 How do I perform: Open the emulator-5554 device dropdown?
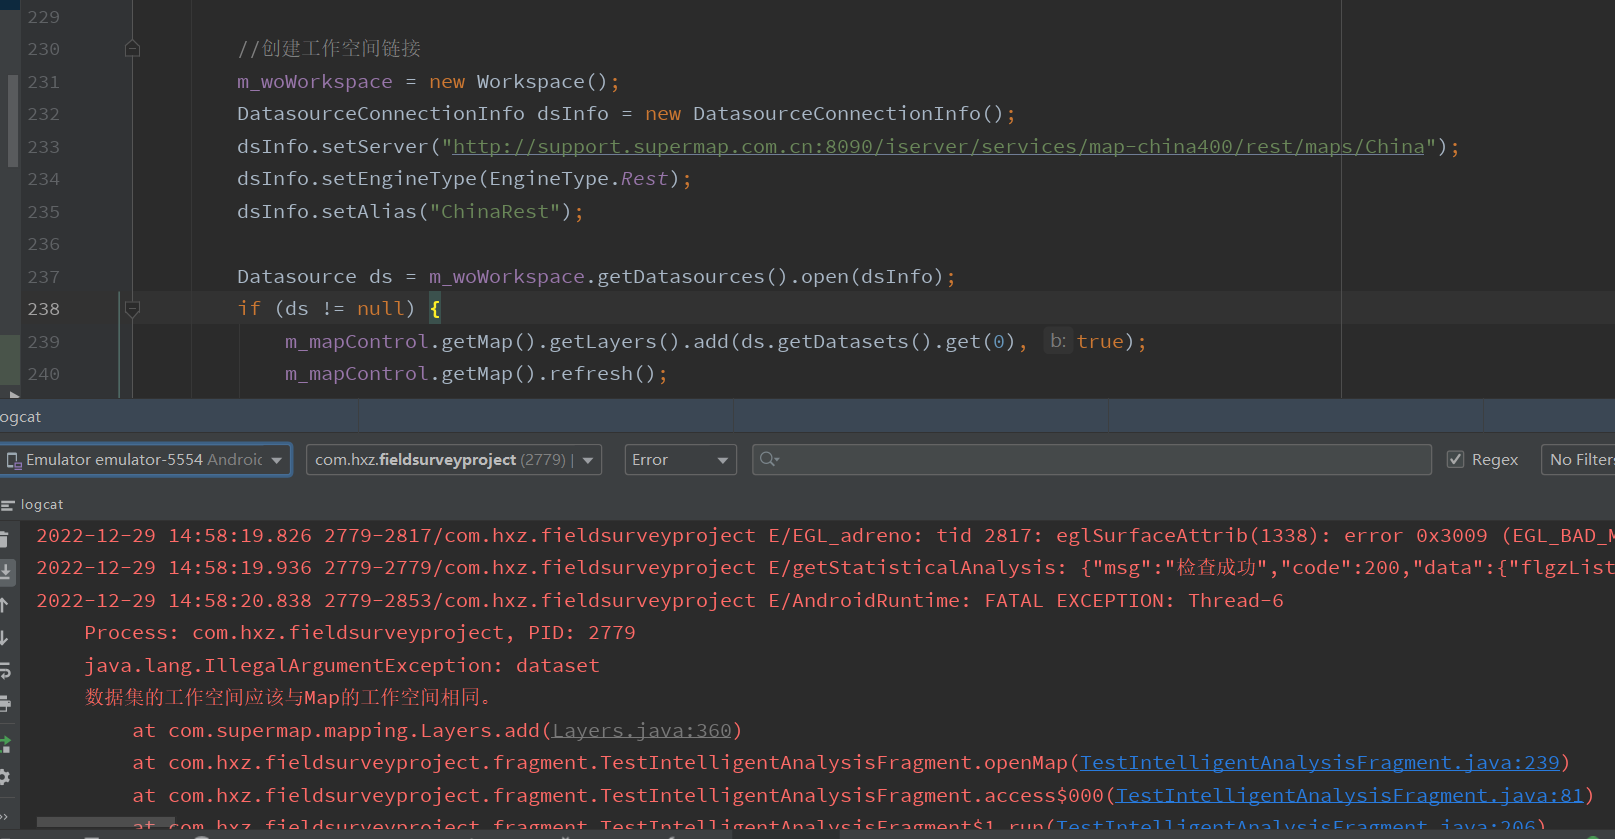point(146,460)
